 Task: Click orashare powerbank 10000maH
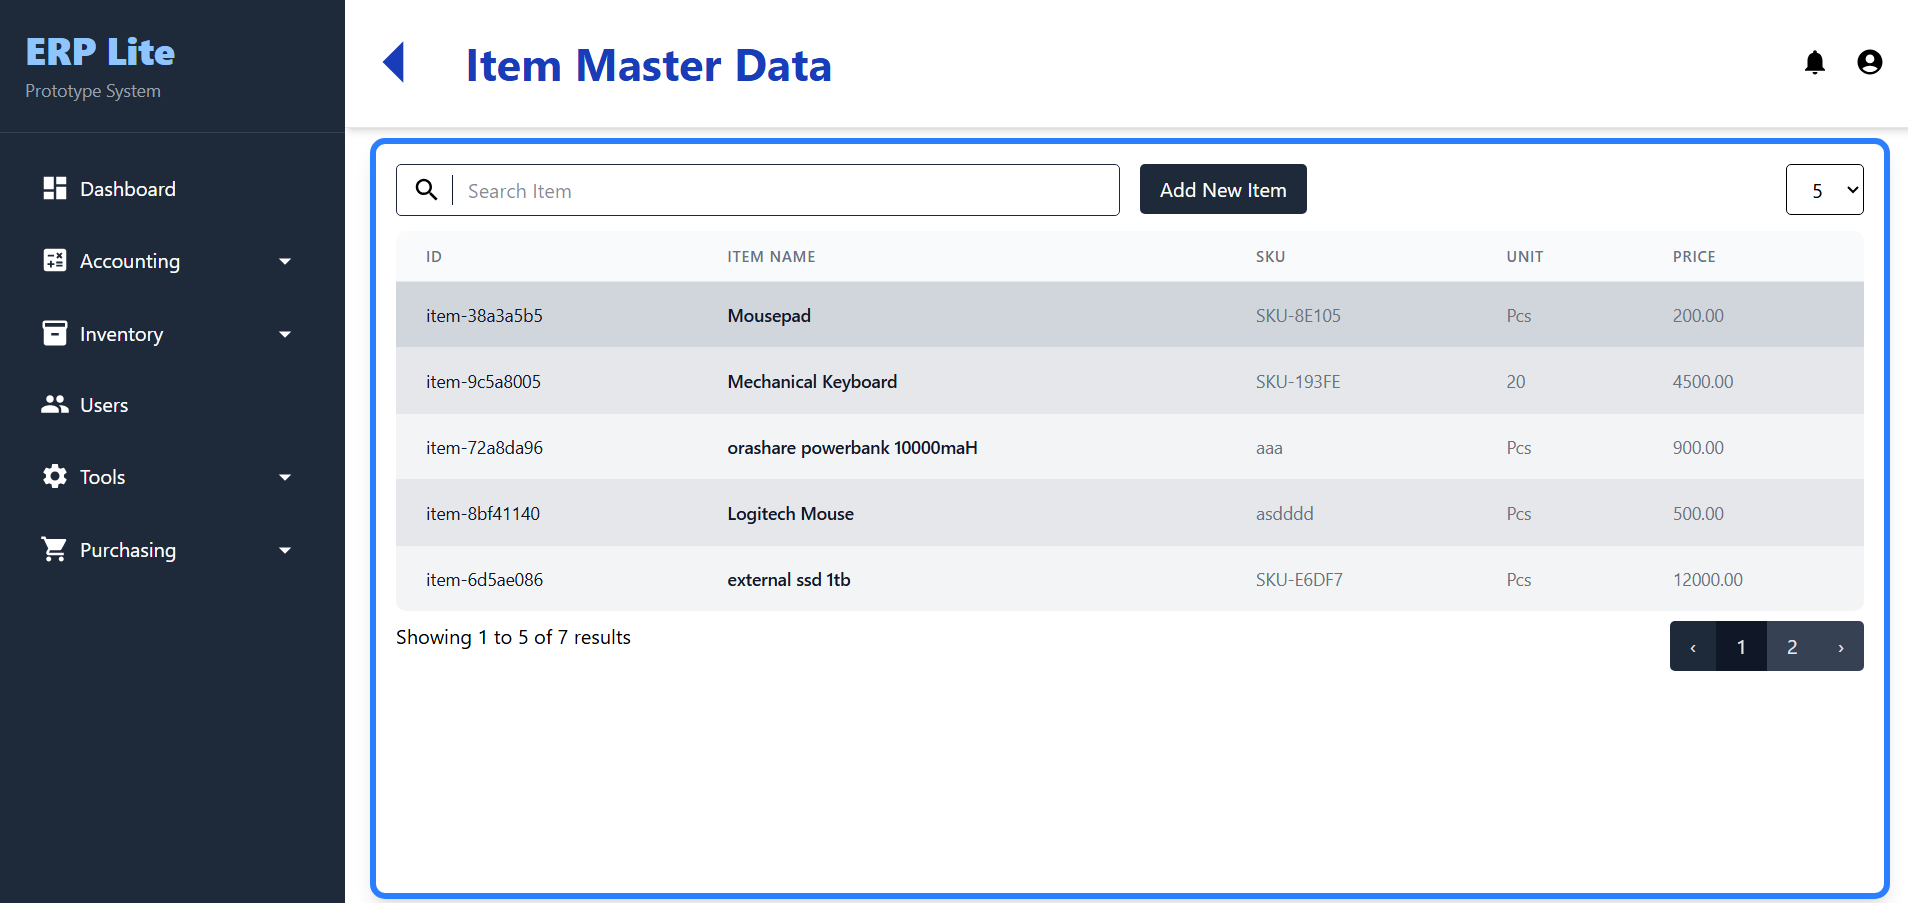click(852, 448)
